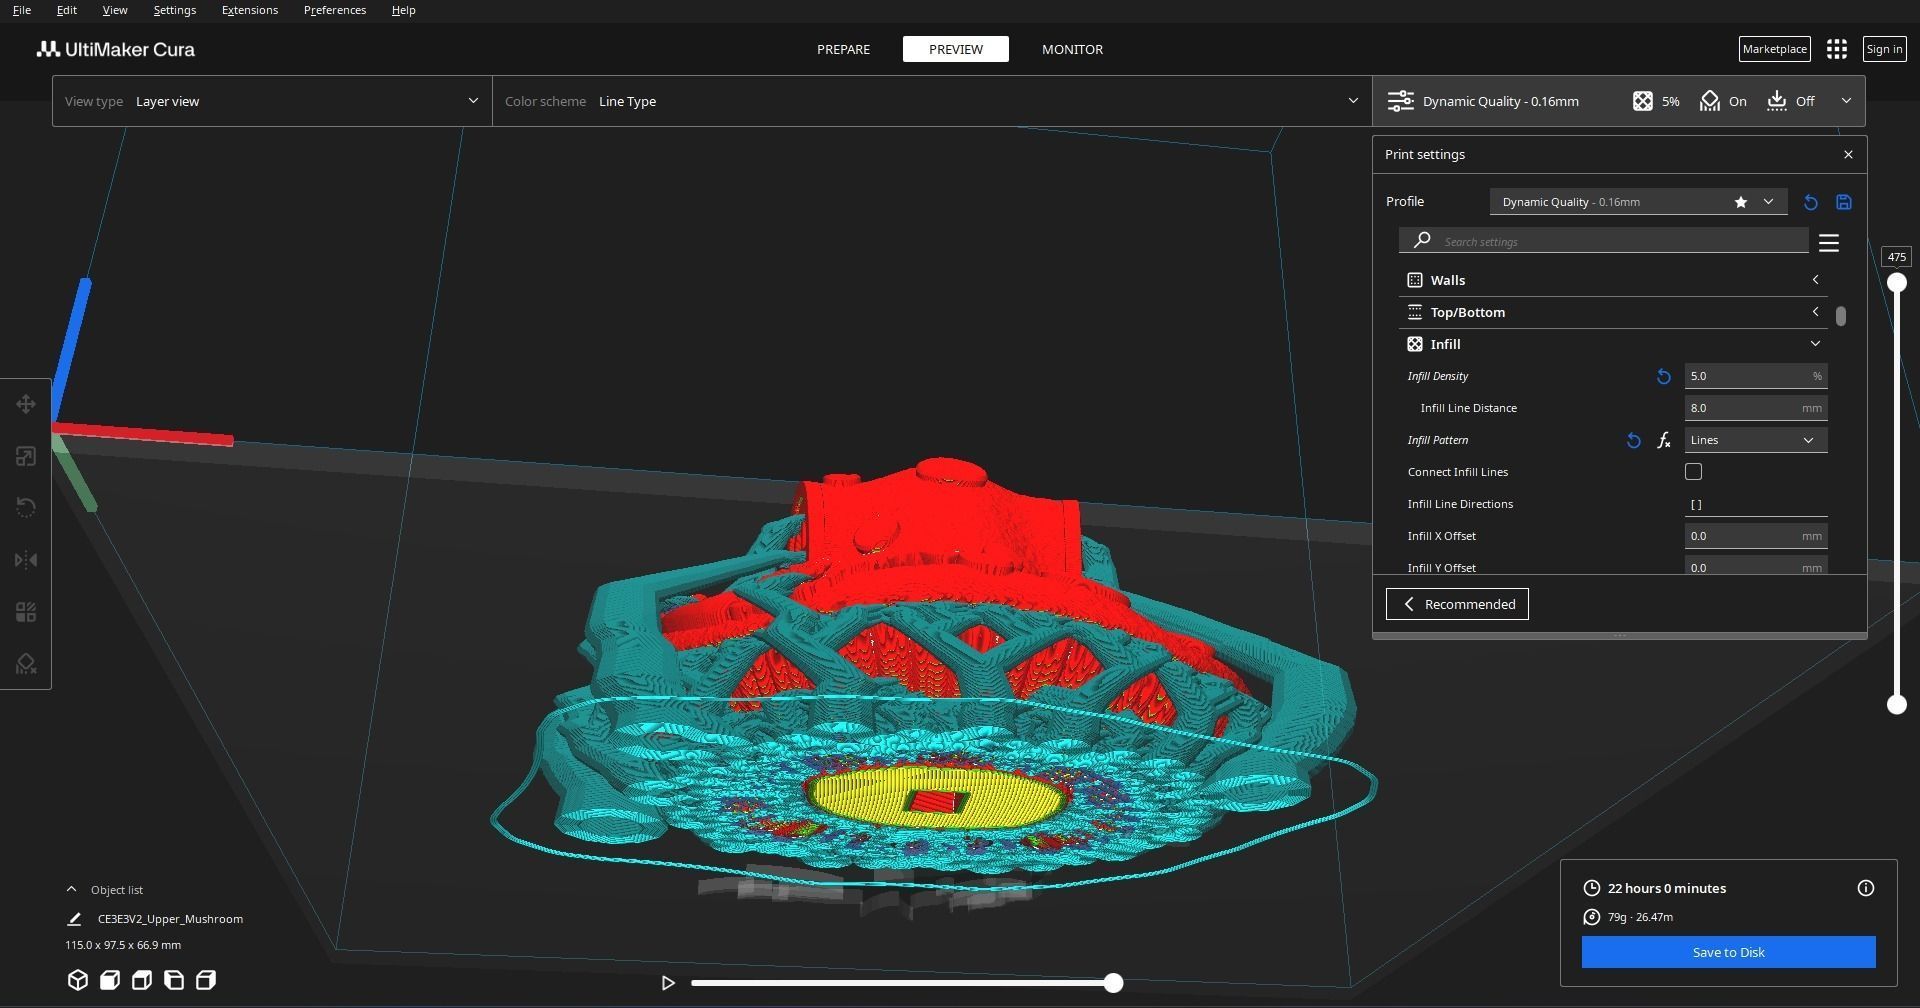Select the Scale tool in left toolbar

tap(26, 456)
